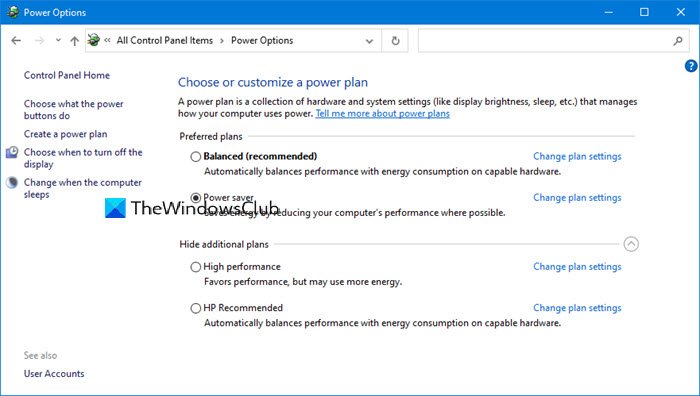Click the search magnifier icon

(x=678, y=41)
